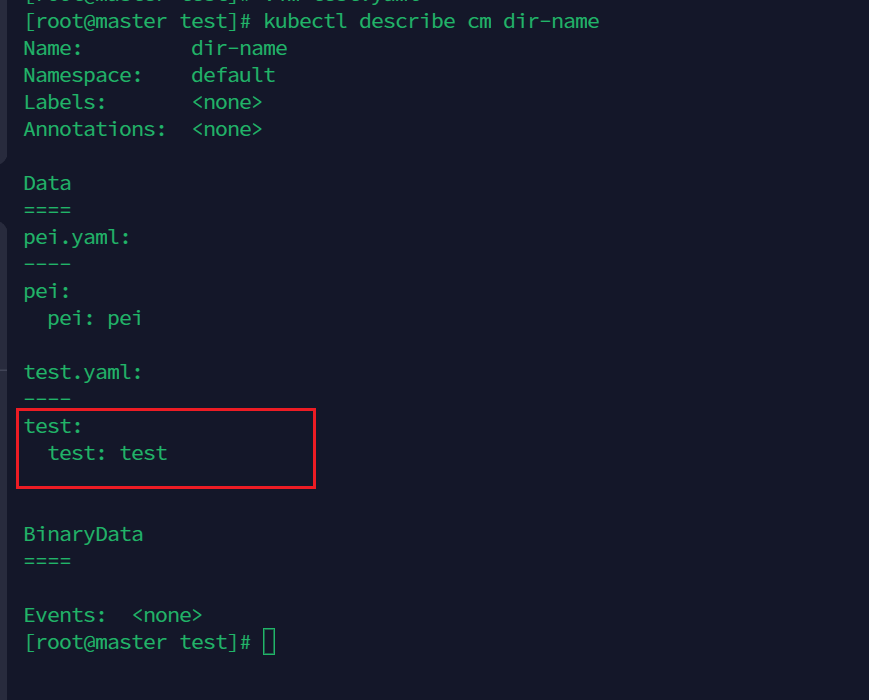Click the BinaryData section heading
This screenshot has width=869, height=700.
click(83, 534)
